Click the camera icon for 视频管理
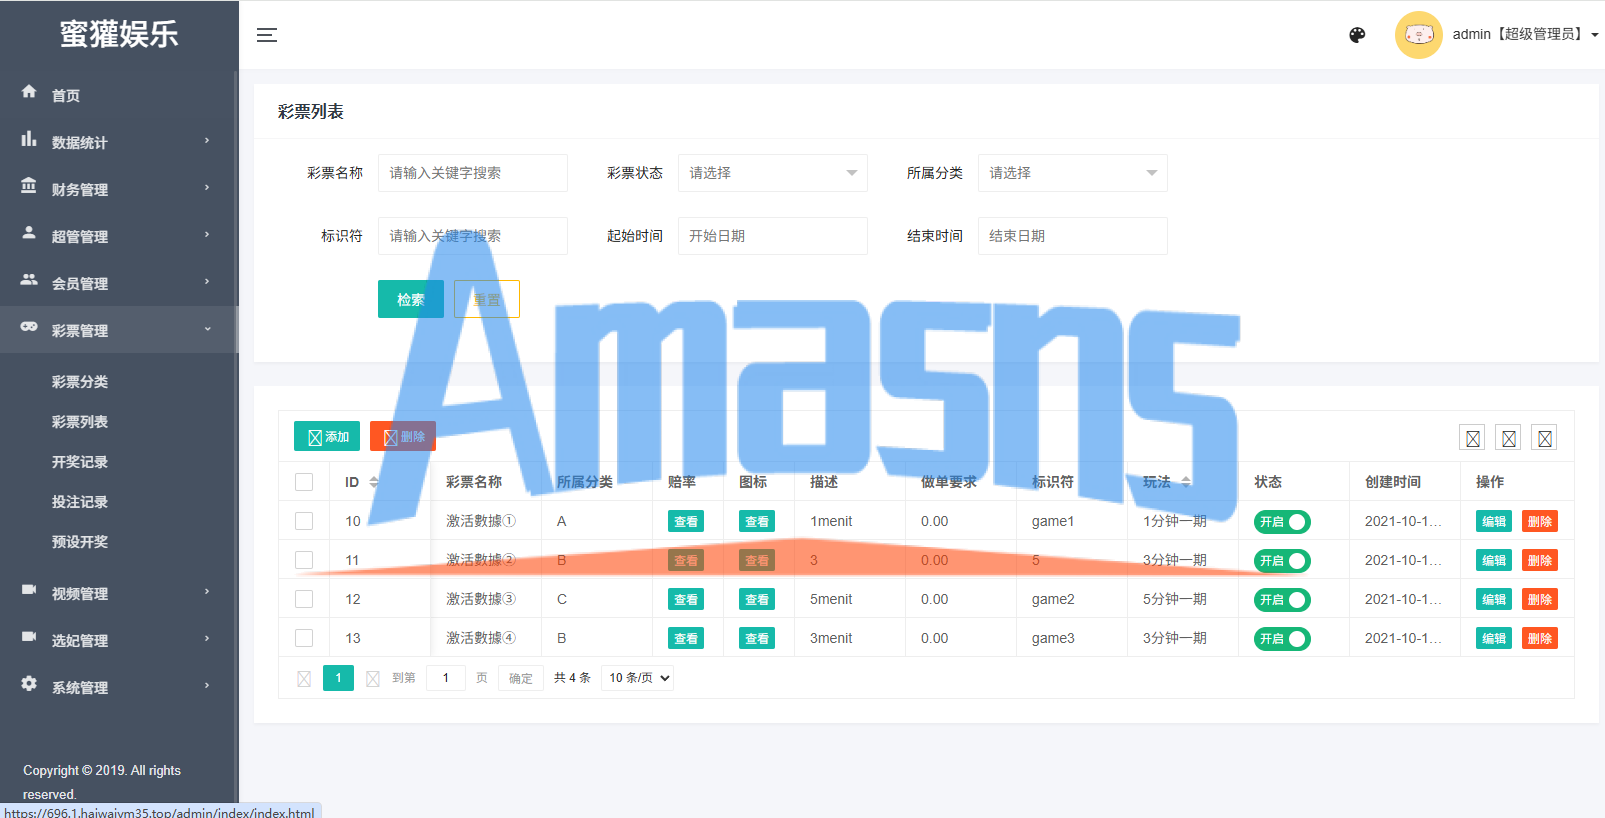 click(29, 590)
